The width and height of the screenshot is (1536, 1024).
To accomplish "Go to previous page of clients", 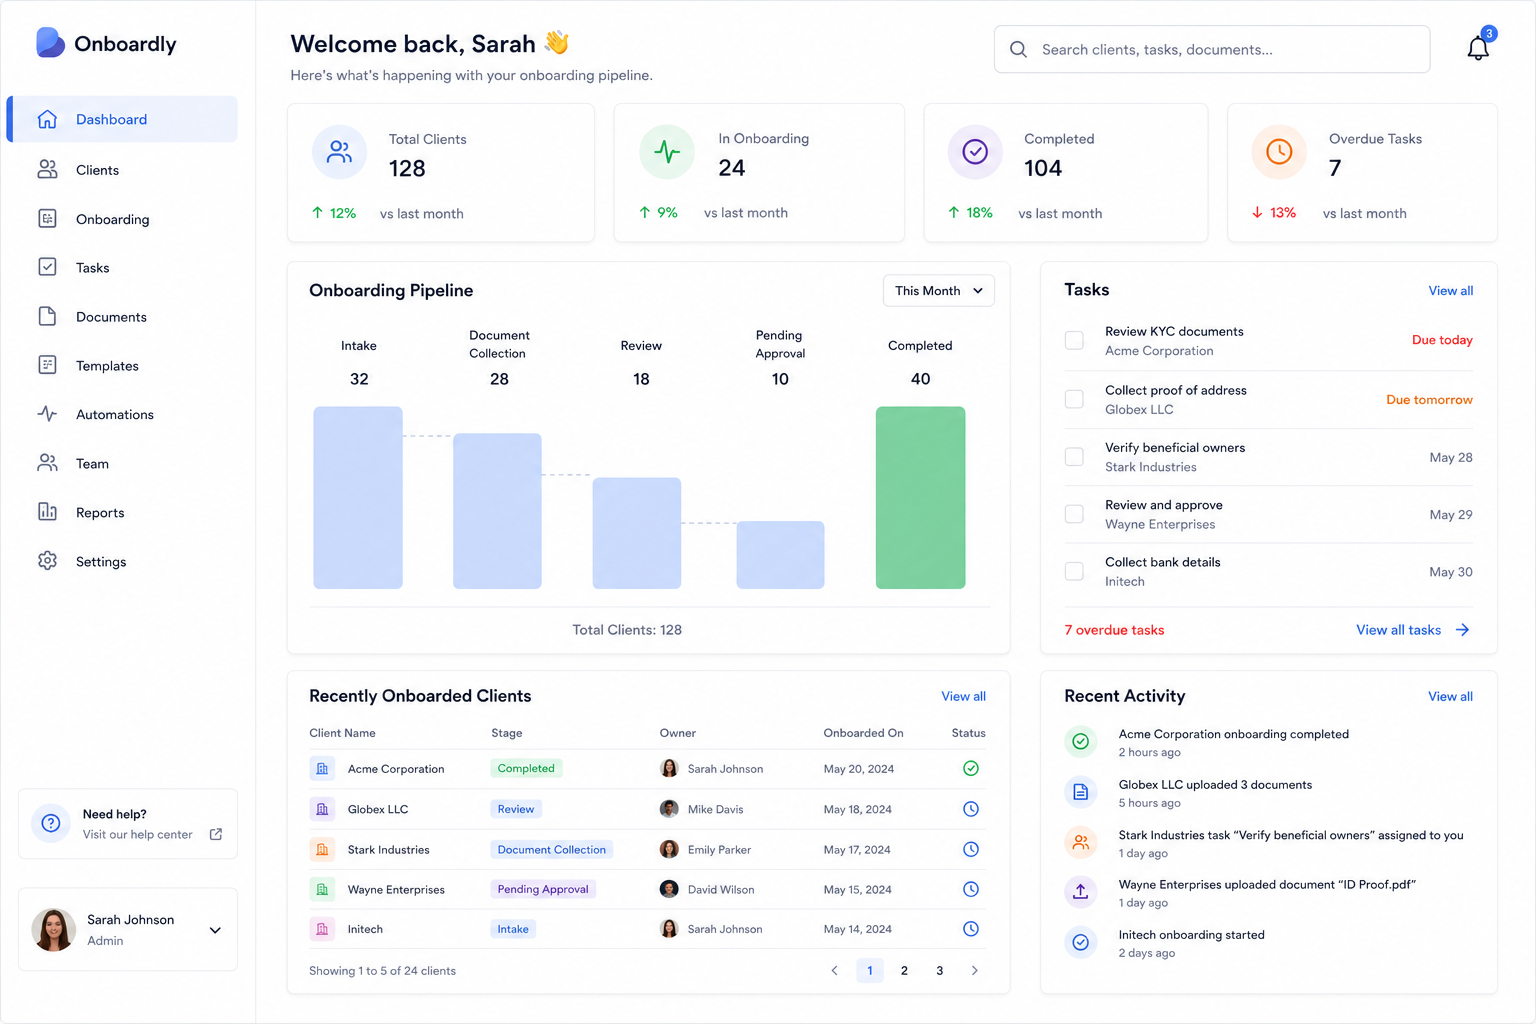I will pos(835,971).
